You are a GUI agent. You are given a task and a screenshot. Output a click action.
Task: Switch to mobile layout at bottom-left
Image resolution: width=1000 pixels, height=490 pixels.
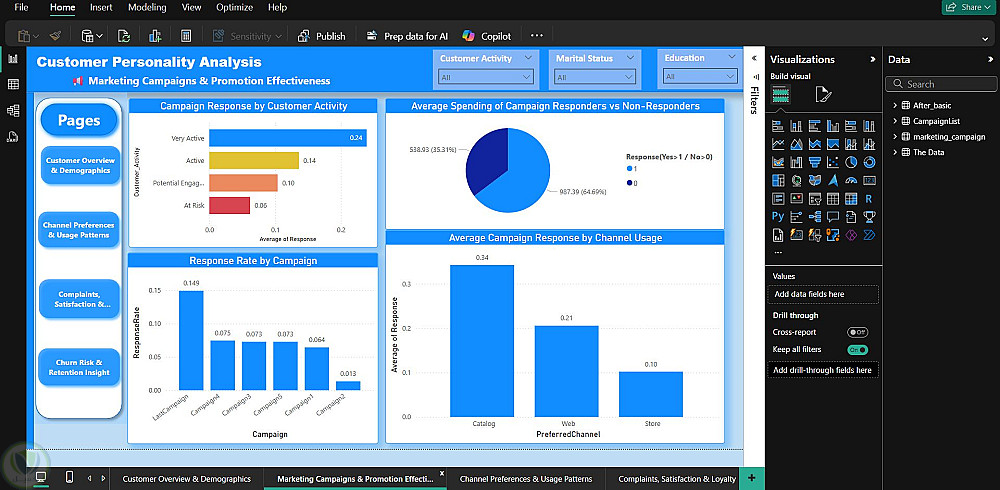coord(70,478)
